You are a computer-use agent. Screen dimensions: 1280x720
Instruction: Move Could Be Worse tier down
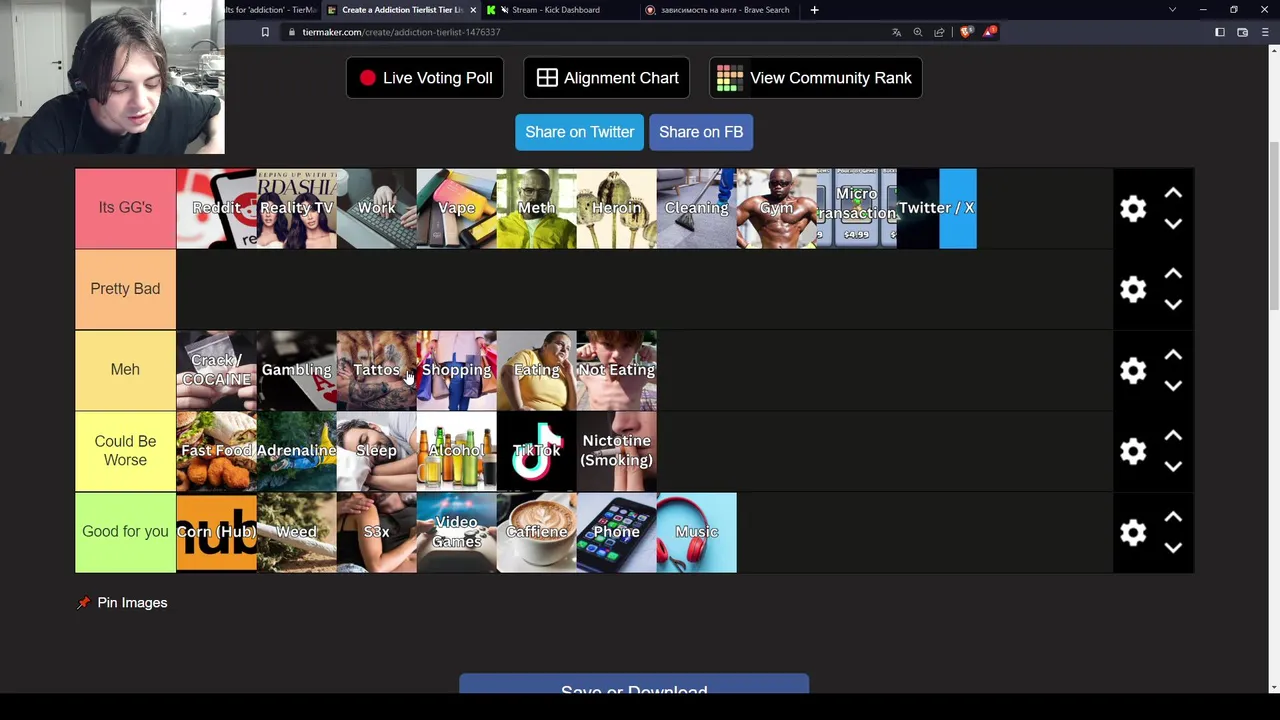tap(1173, 466)
